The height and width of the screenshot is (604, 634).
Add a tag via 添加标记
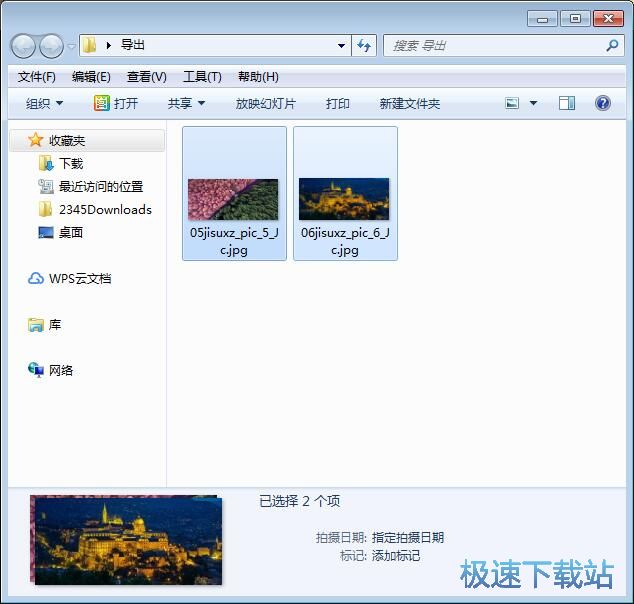click(395, 556)
